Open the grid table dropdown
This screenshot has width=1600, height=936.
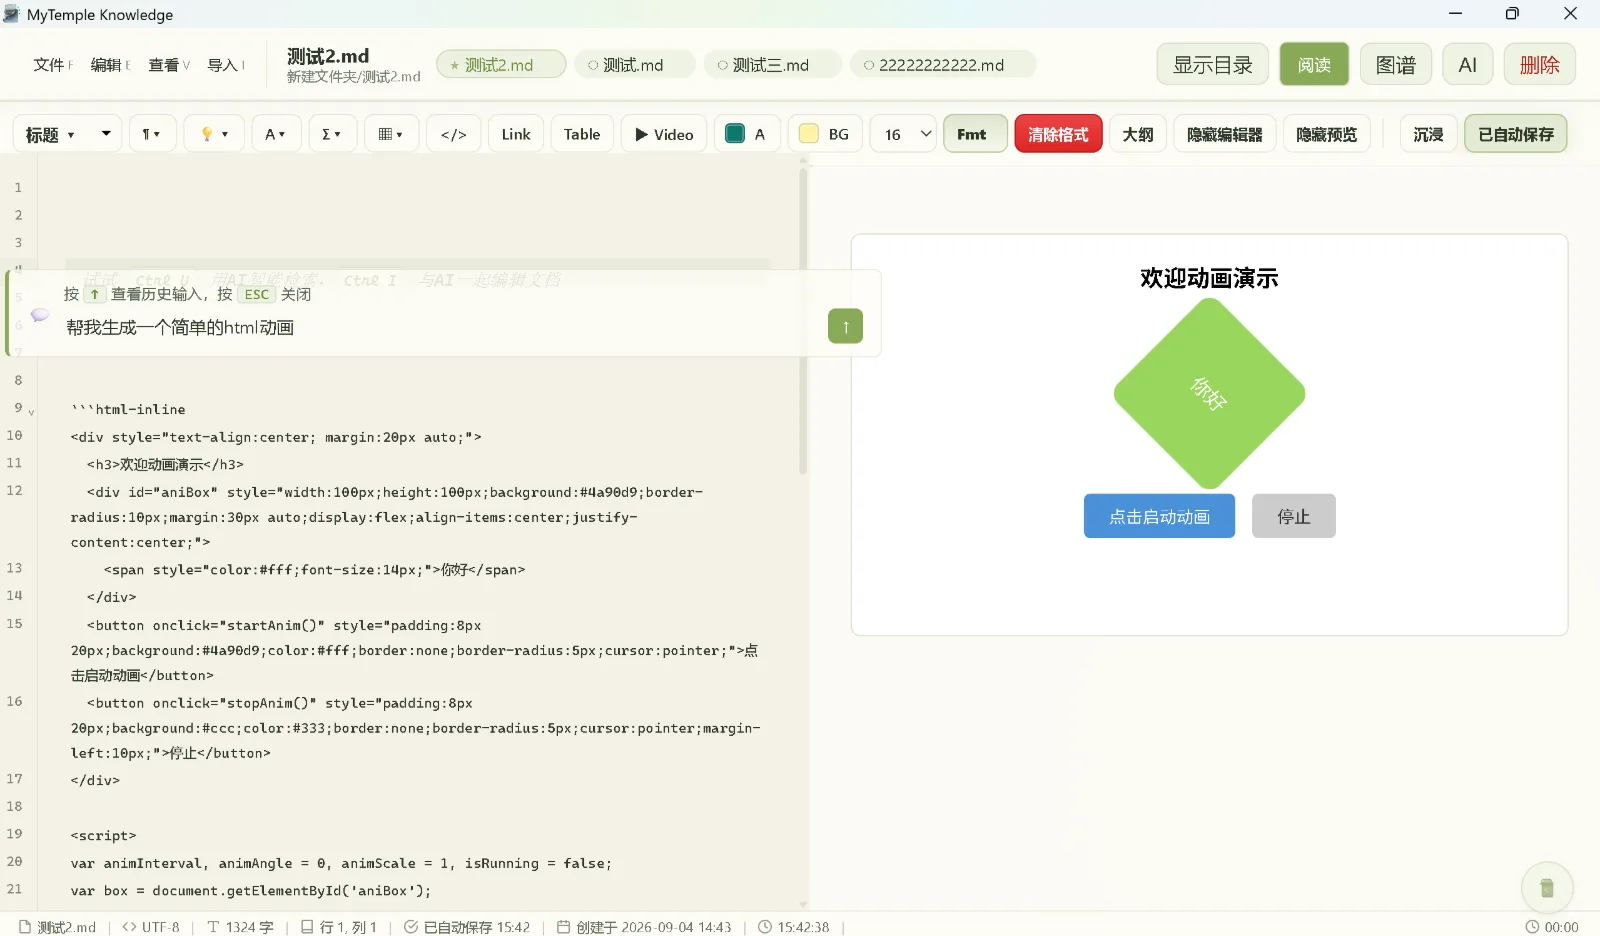[x=391, y=134]
